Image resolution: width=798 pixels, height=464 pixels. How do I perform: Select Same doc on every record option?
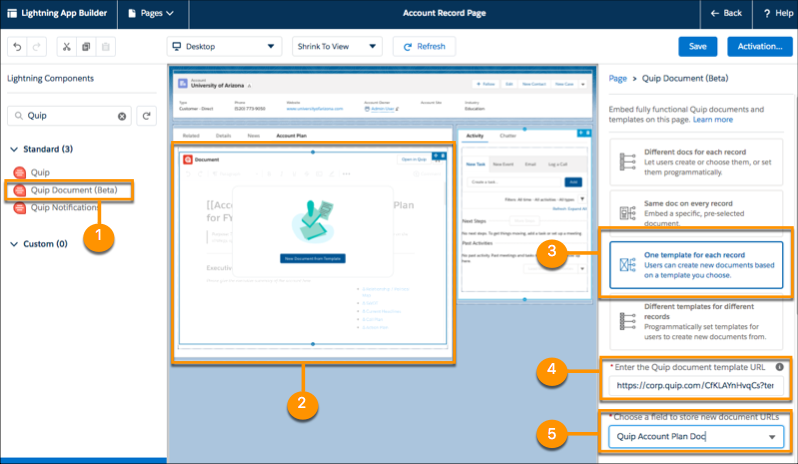[699, 211]
